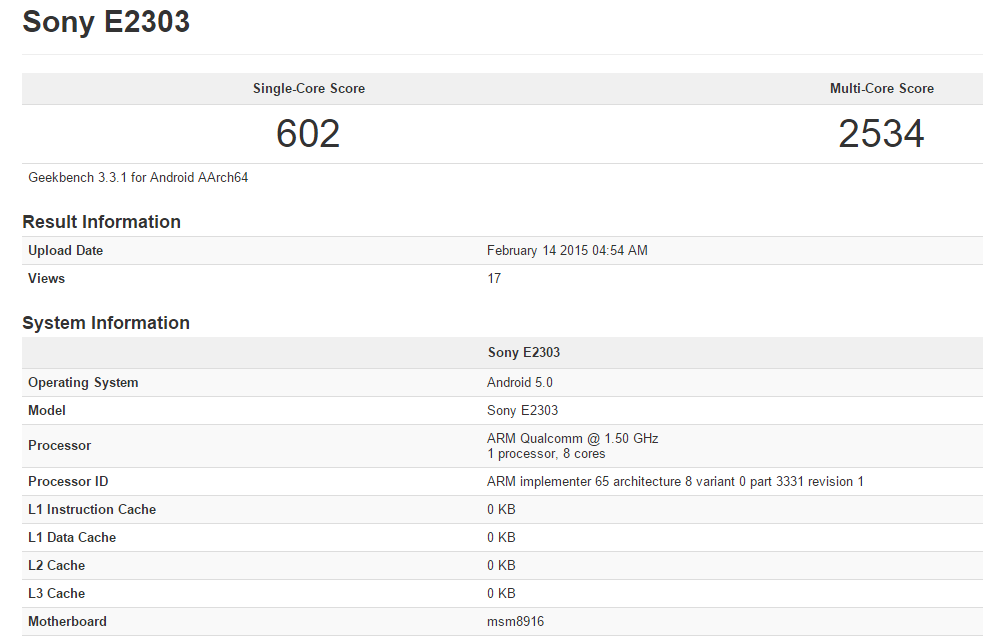Click the Multi-Core Score header
Screen dimensions: 983x640
[x=881, y=89]
